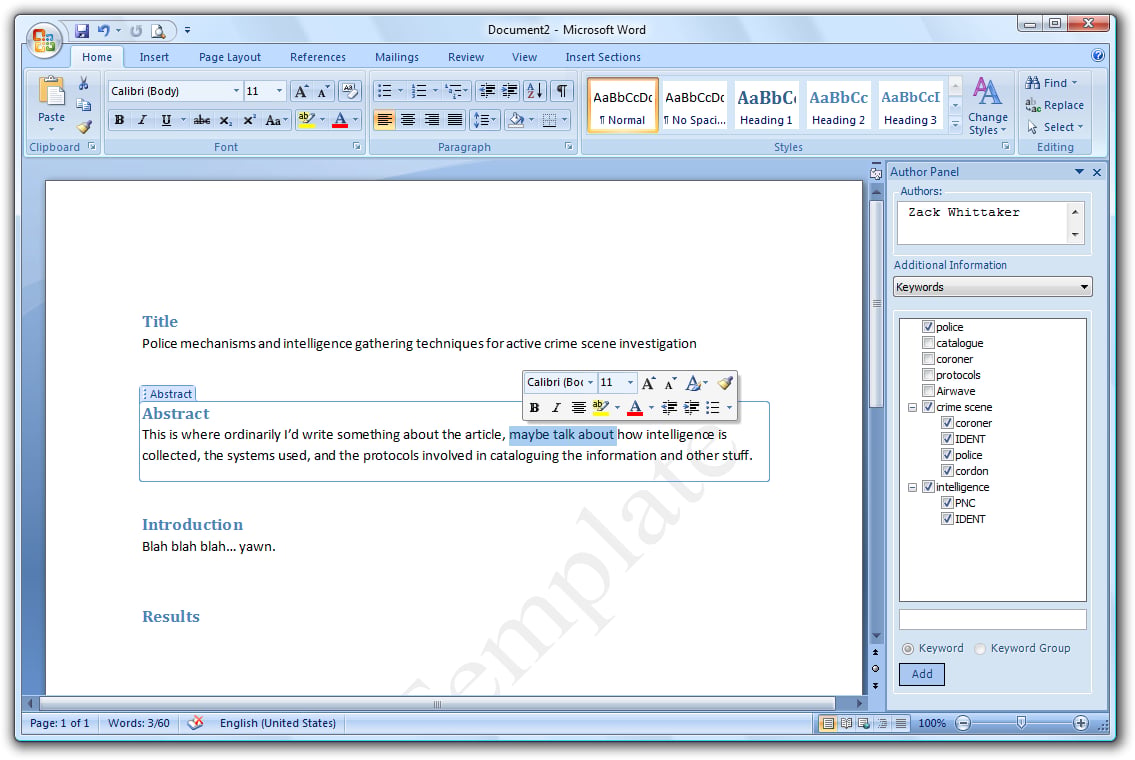Uncheck the top-level police keyword
The image size is (1135, 760).
coord(928,326)
